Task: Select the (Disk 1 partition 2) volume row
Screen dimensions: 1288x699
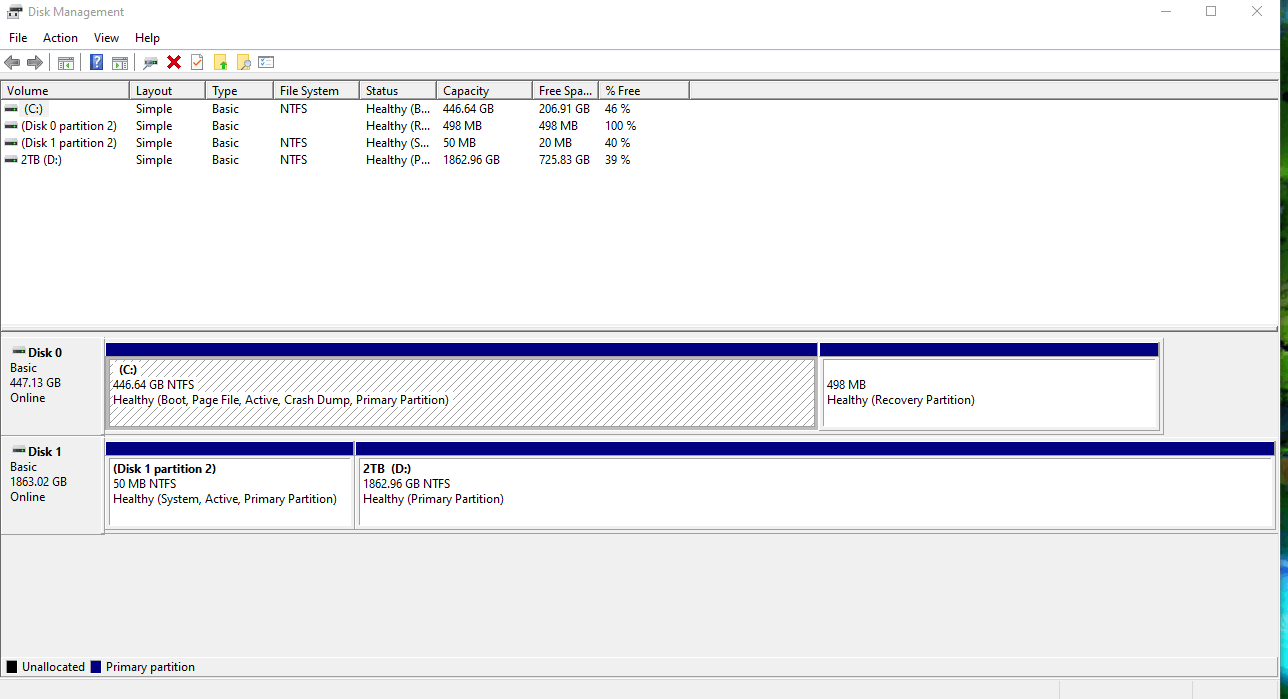Action: pos(345,143)
